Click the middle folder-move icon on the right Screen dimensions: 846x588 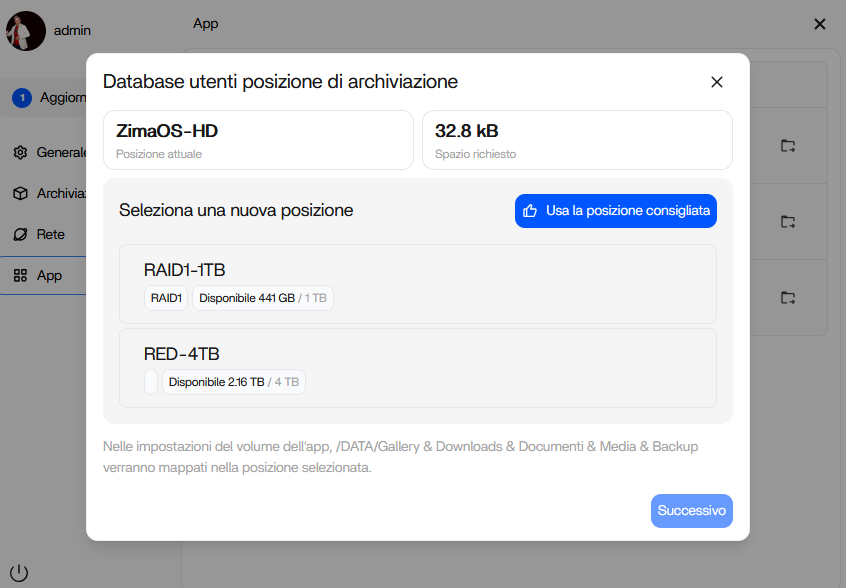(x=788, y=221)
